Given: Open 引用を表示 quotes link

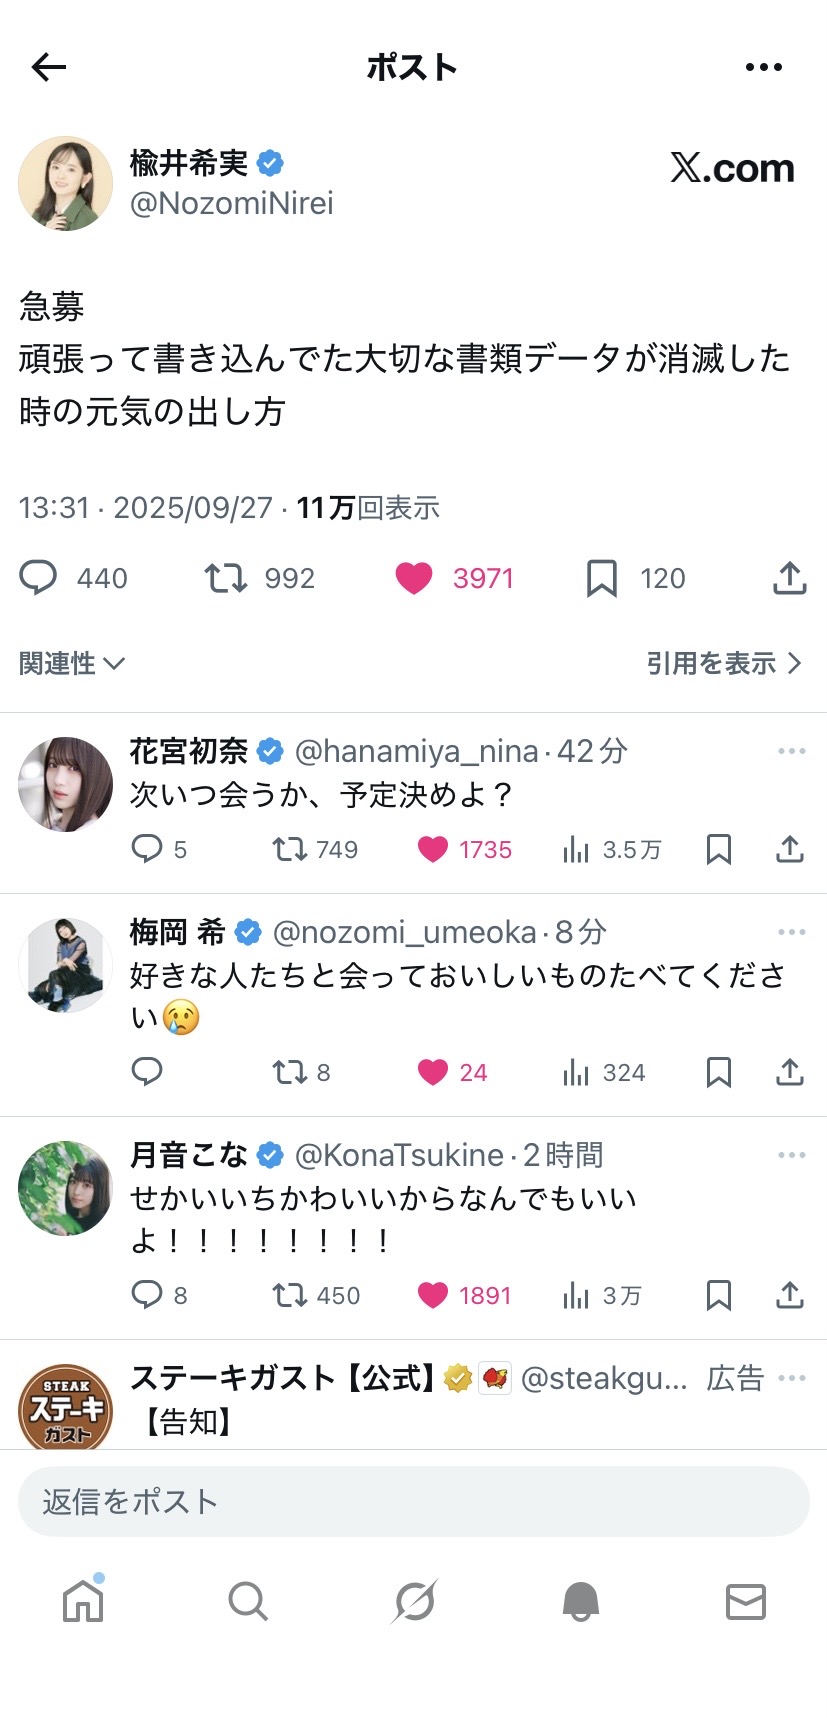Looking at the screenshot, I should point(723,663).
